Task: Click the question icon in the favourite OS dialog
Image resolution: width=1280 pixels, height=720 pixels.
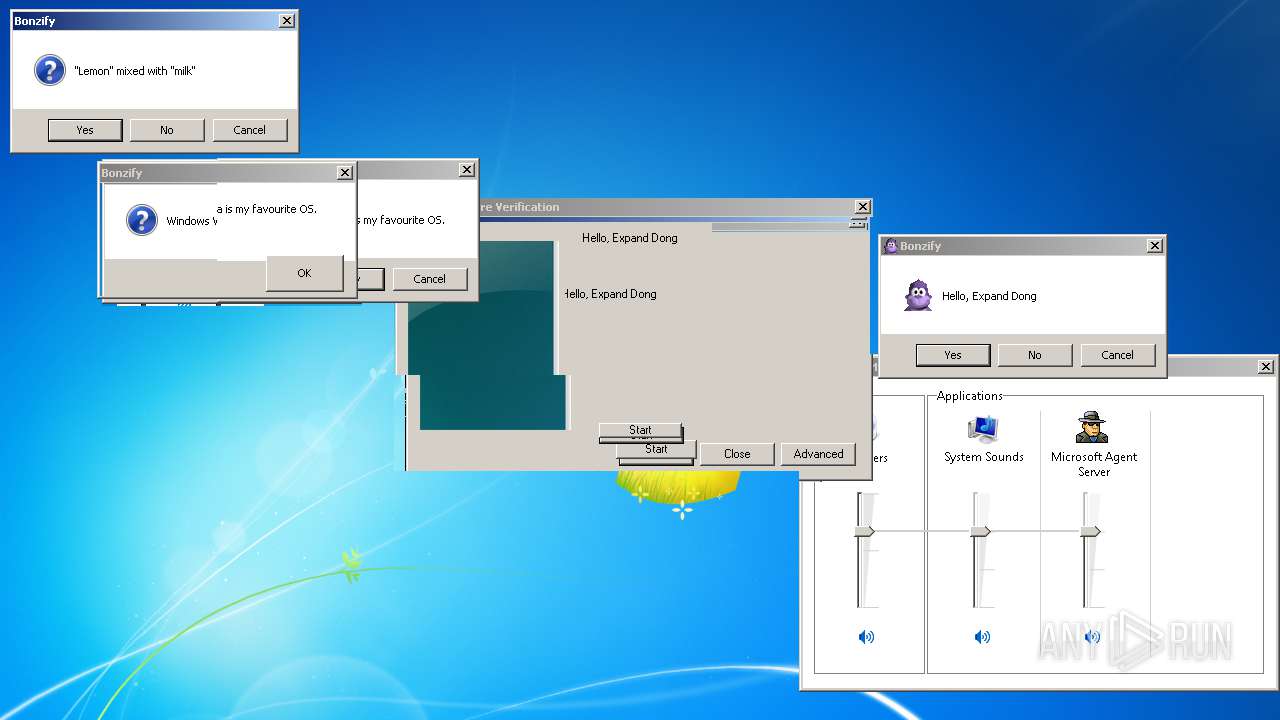Action: coord(142,221)
